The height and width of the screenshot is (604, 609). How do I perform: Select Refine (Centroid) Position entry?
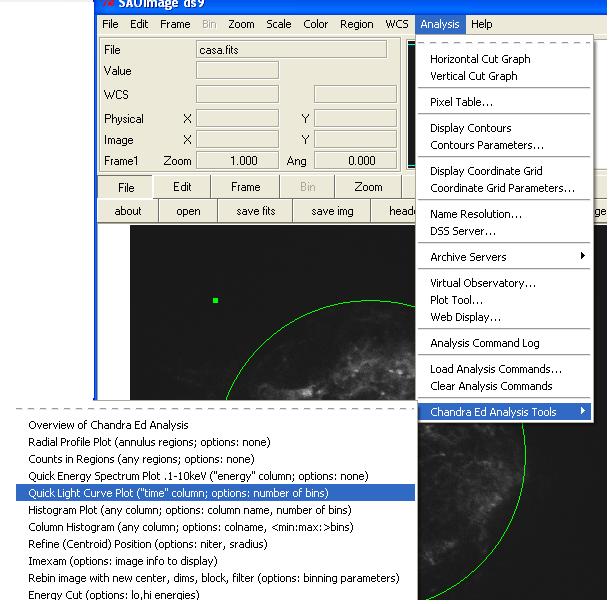click(x=215, y=545)
